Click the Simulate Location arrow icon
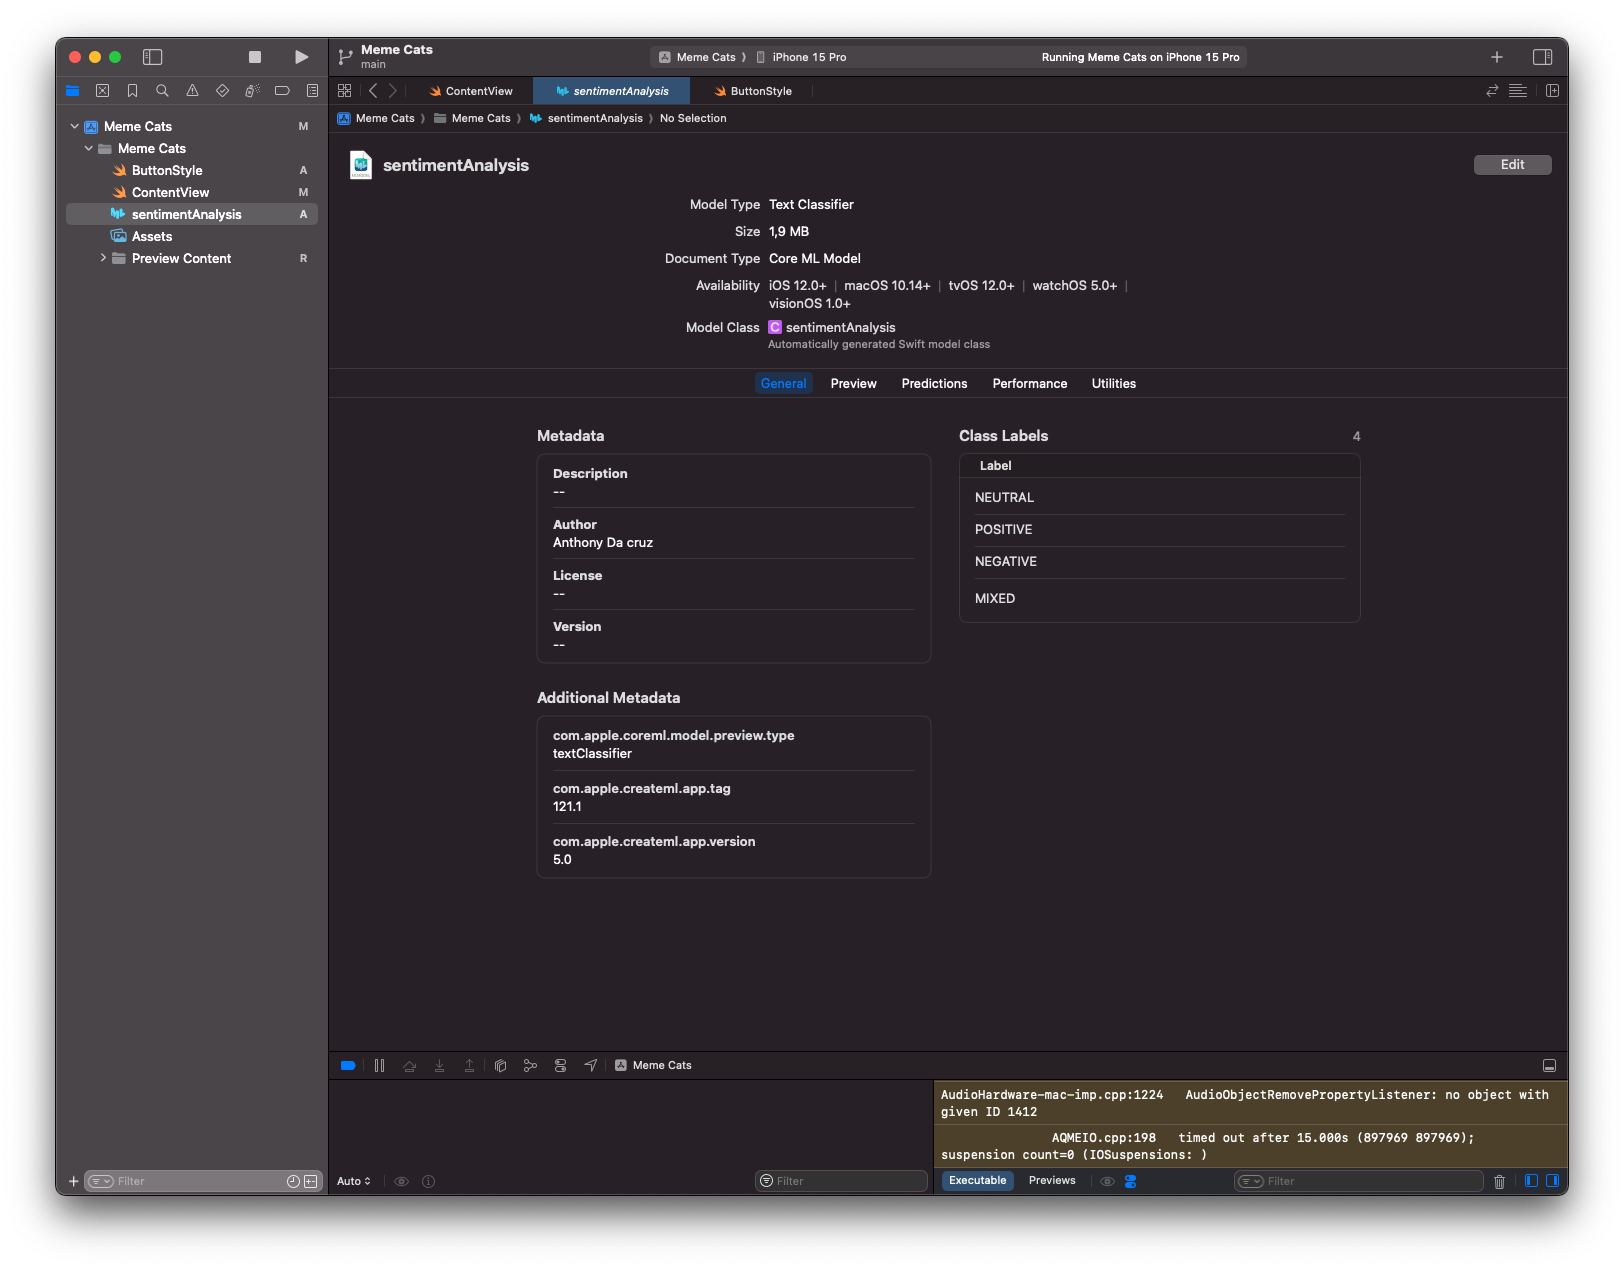The height and width of the screenshot is (1269, 1624). click(x=591, y=1066)
